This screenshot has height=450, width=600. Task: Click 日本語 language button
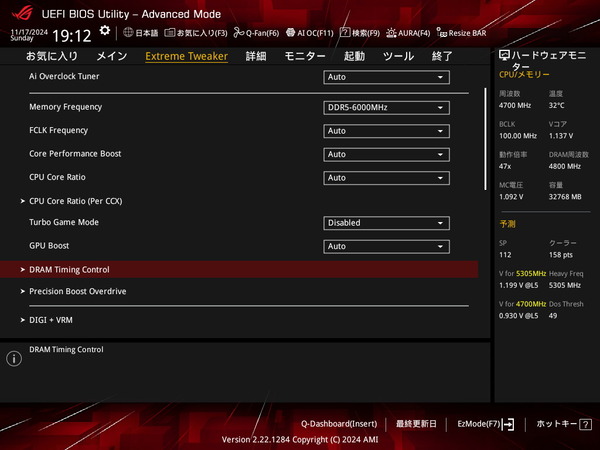[x=141, y=33]
